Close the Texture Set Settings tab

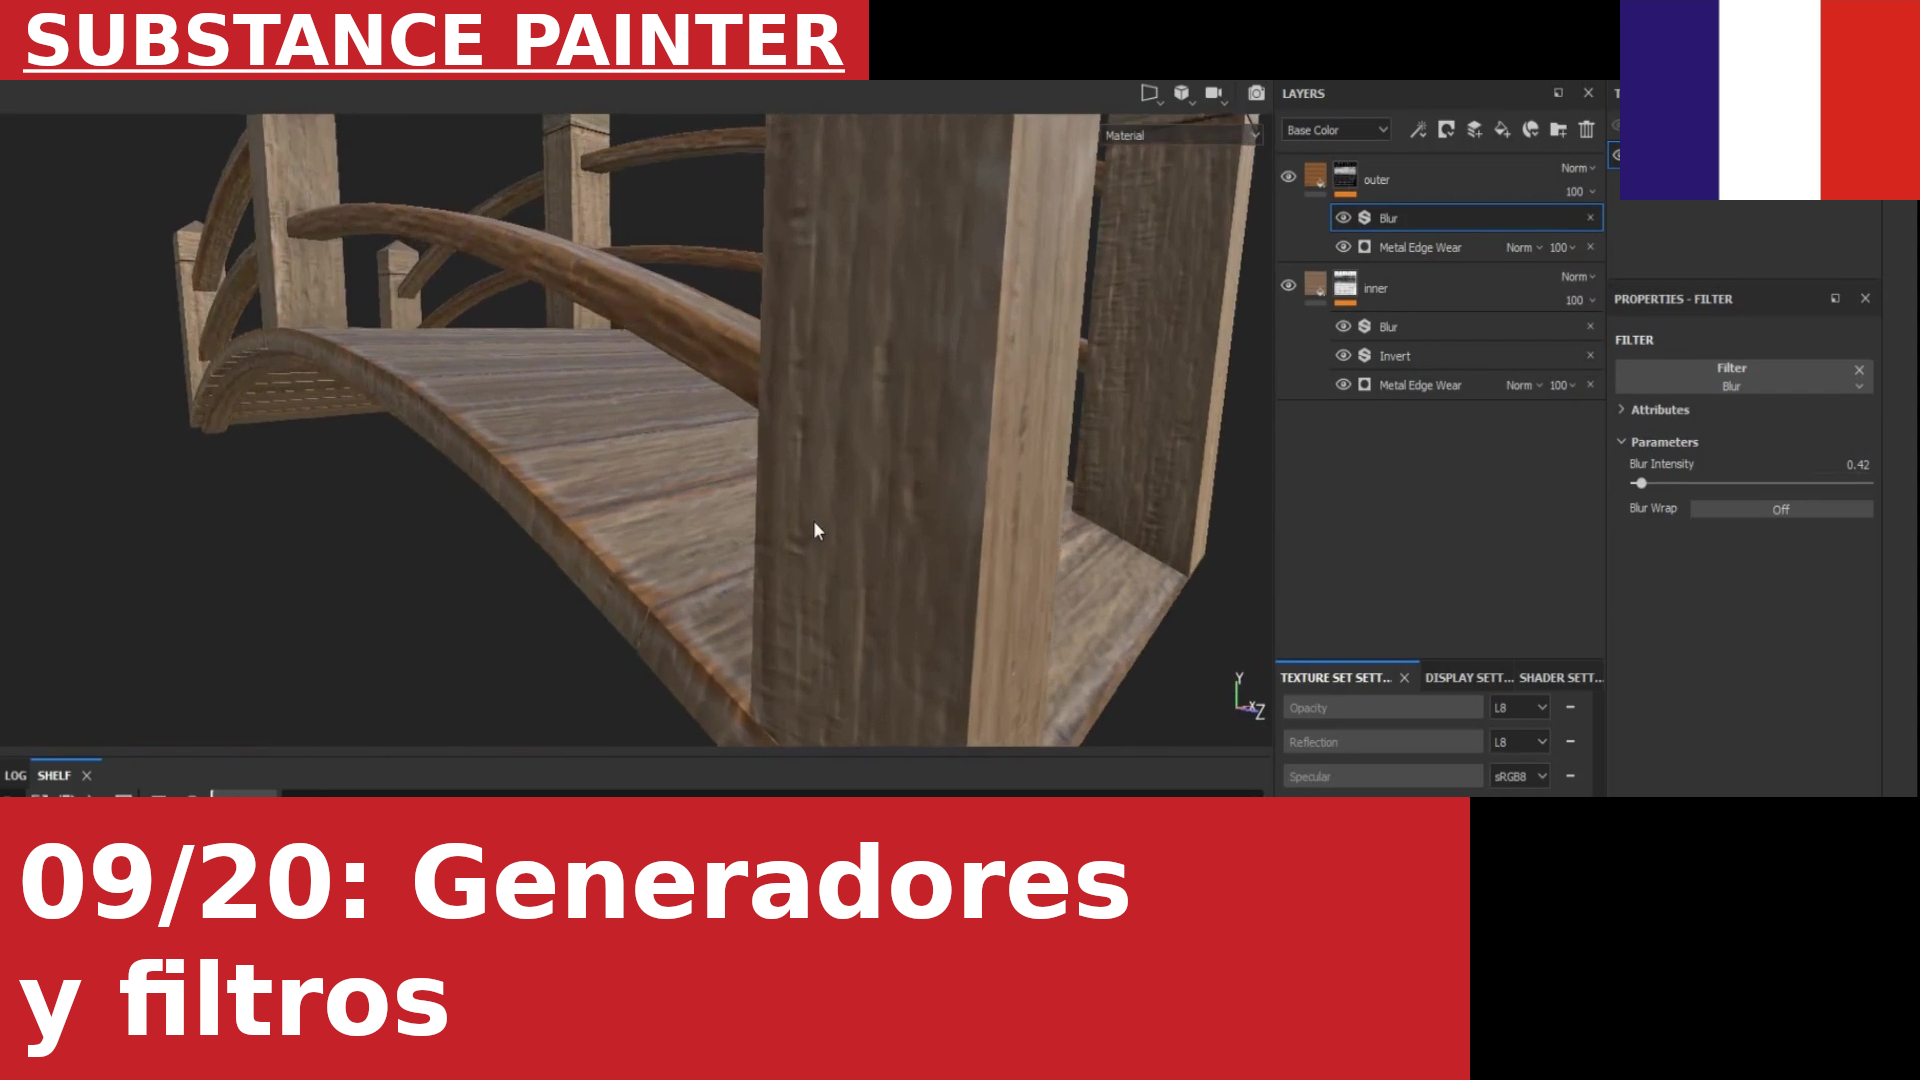pos(1404,677)
